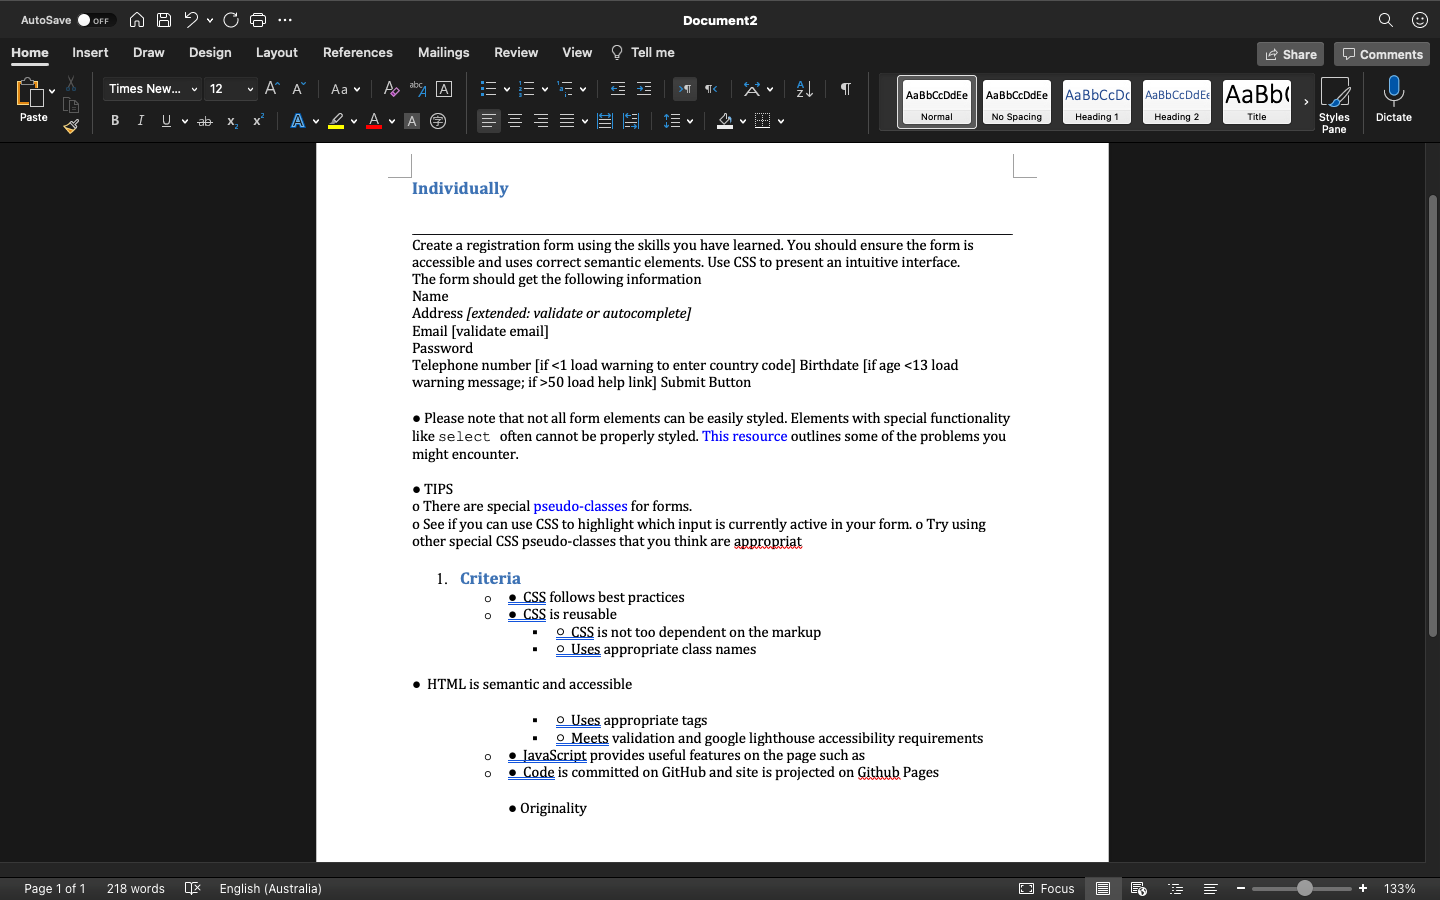The width and height of the screenshot is (1440, 900).
Task: Save the document with the floppy disk icon
Action: (164, 20)
